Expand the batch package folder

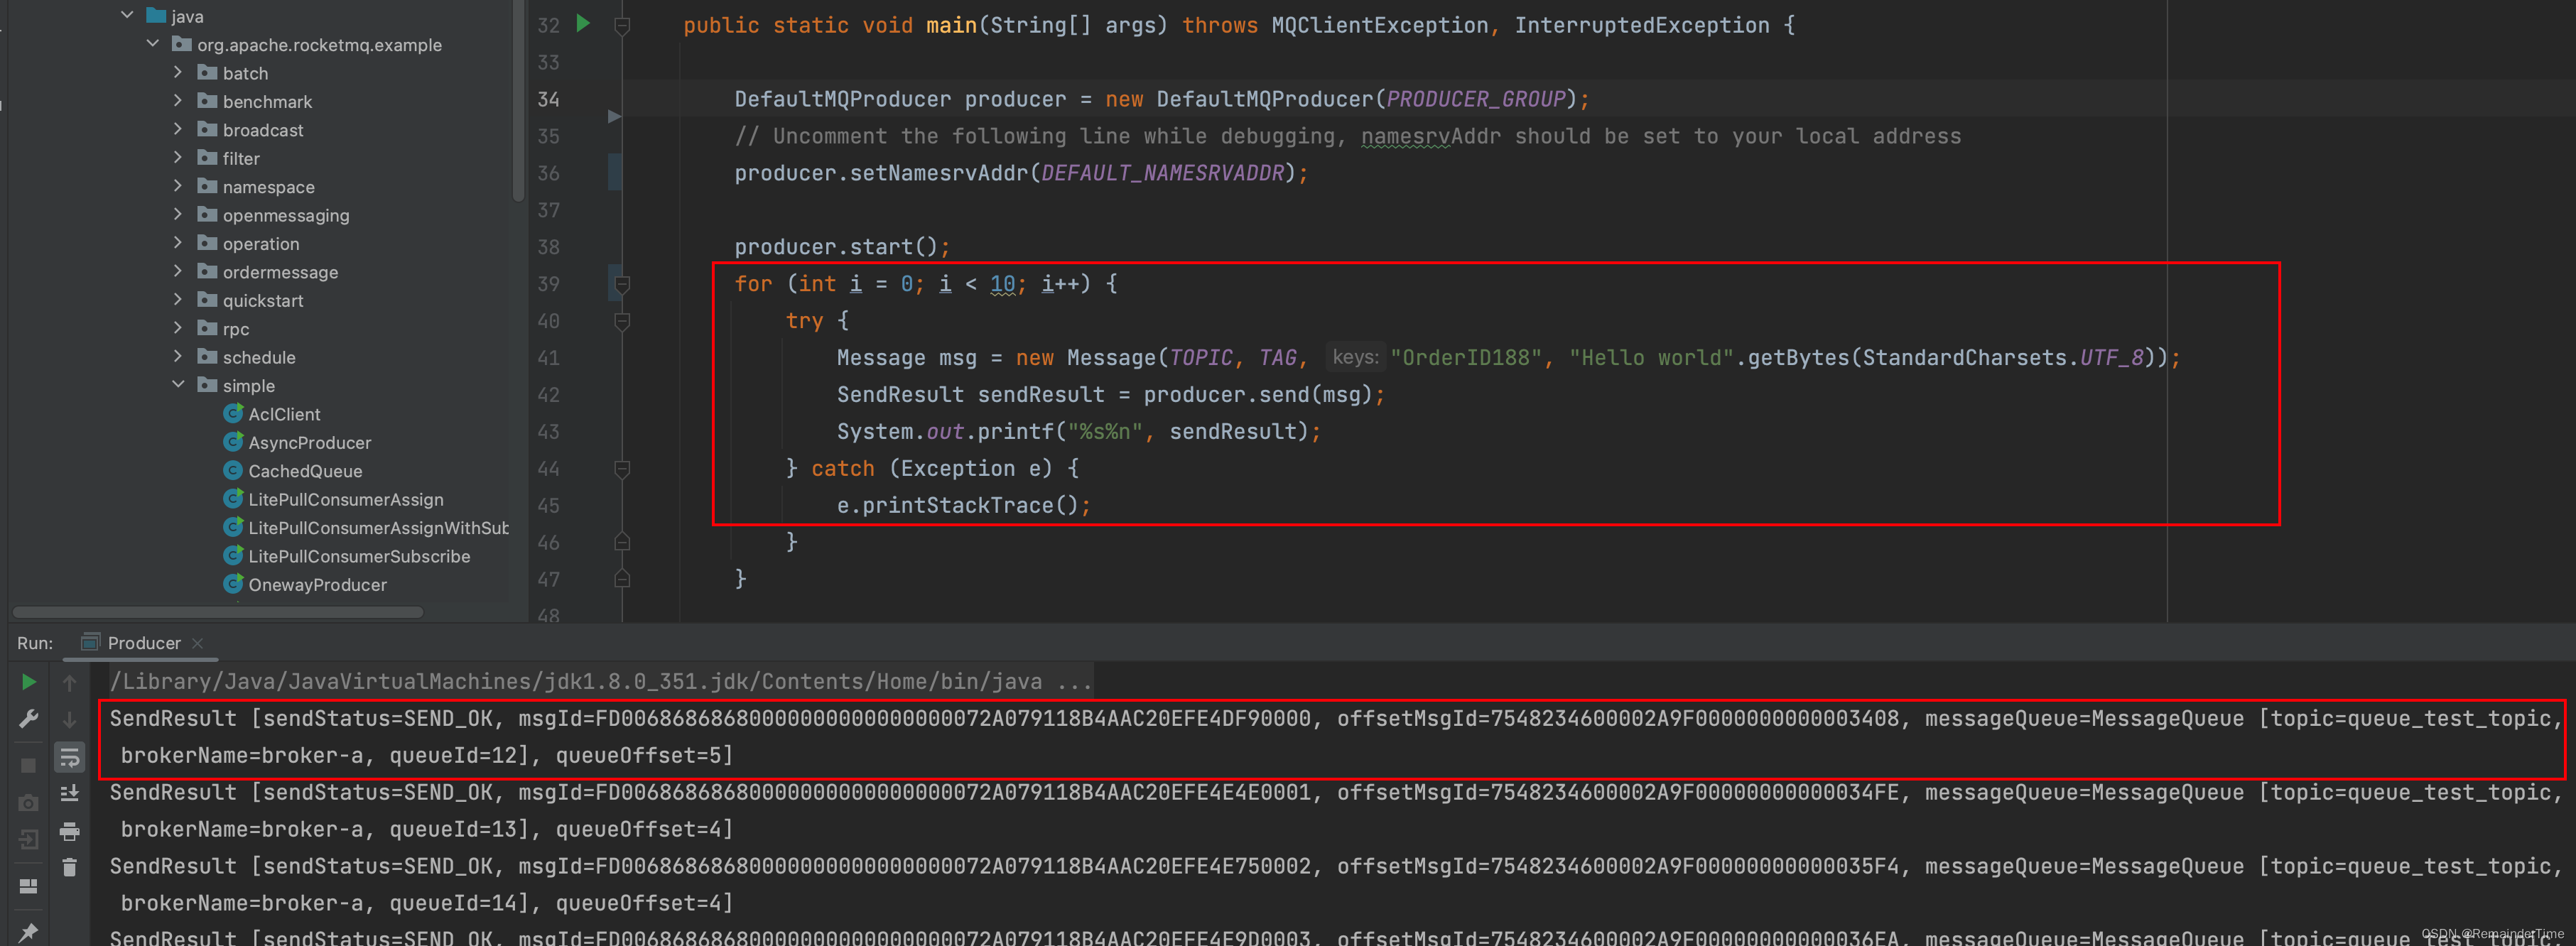click(178, 73)
